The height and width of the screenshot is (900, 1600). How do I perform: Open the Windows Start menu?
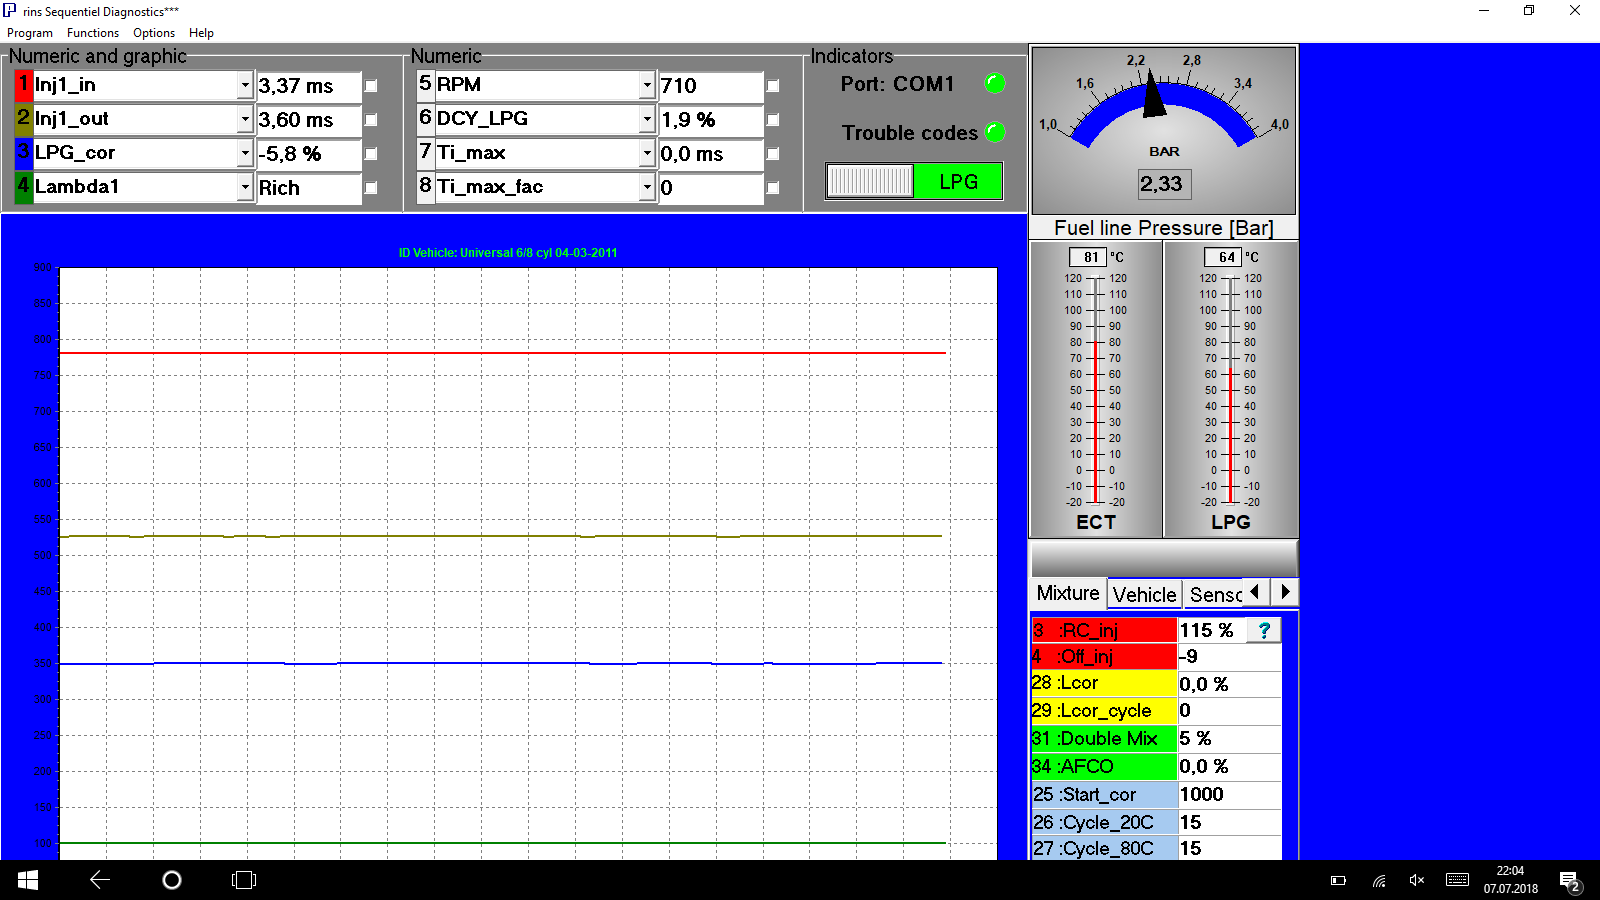coord(28,880)
